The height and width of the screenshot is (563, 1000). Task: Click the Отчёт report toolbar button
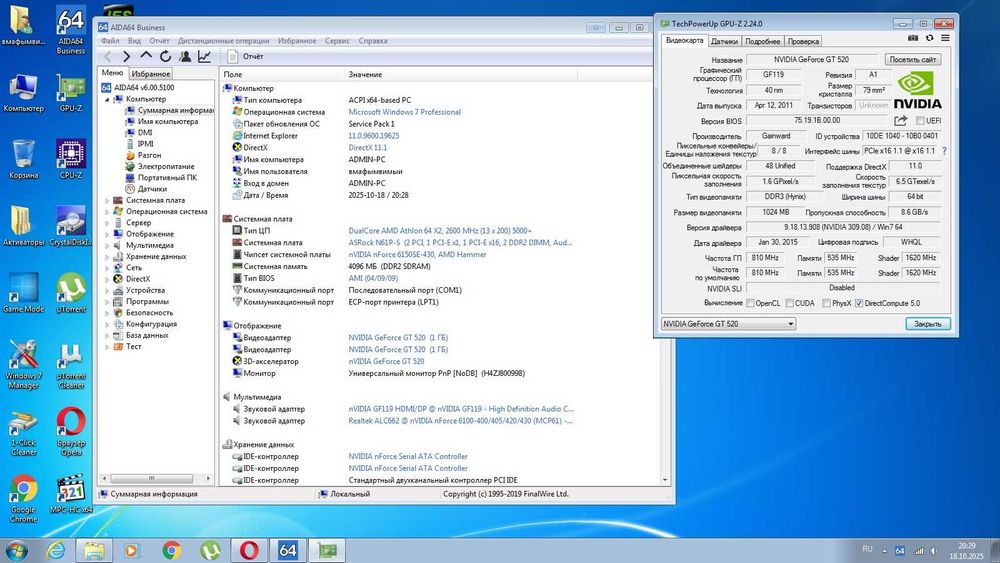click(x=246, y=57)
